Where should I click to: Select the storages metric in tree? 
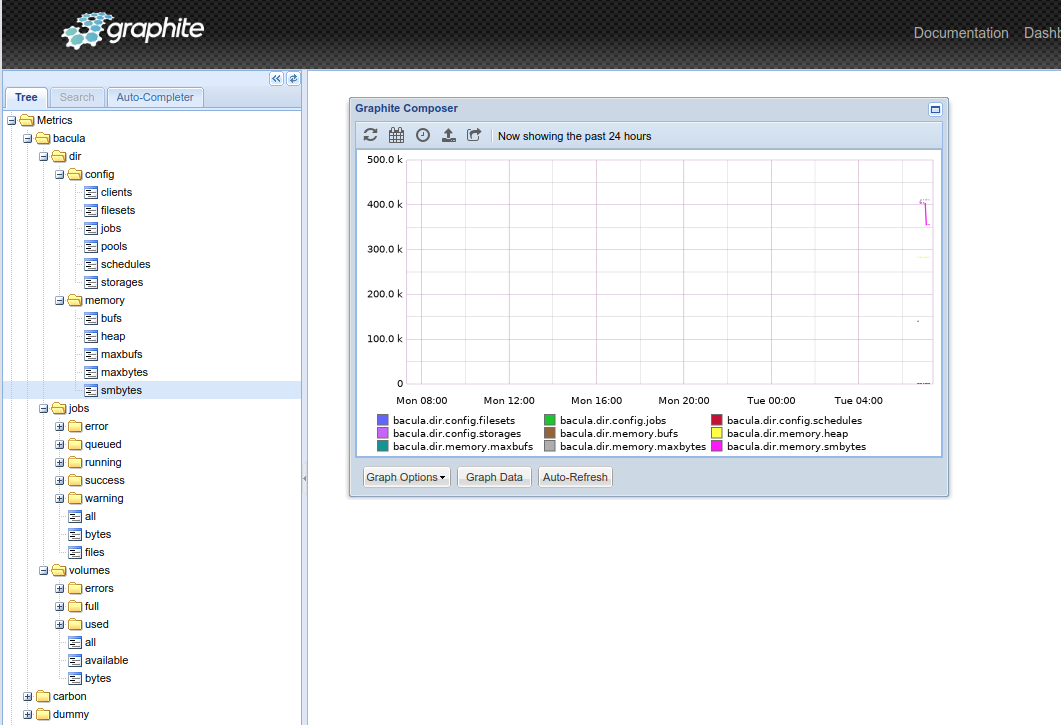click(x=122, y=282)
